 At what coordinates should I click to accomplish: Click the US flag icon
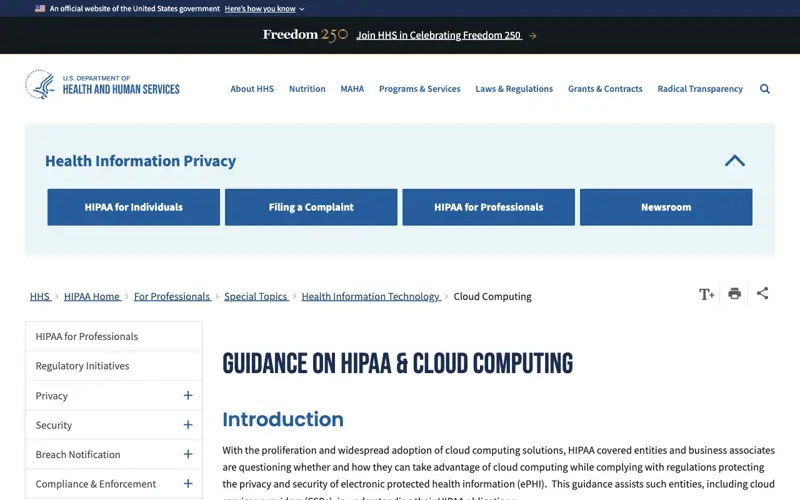[40, 9]
